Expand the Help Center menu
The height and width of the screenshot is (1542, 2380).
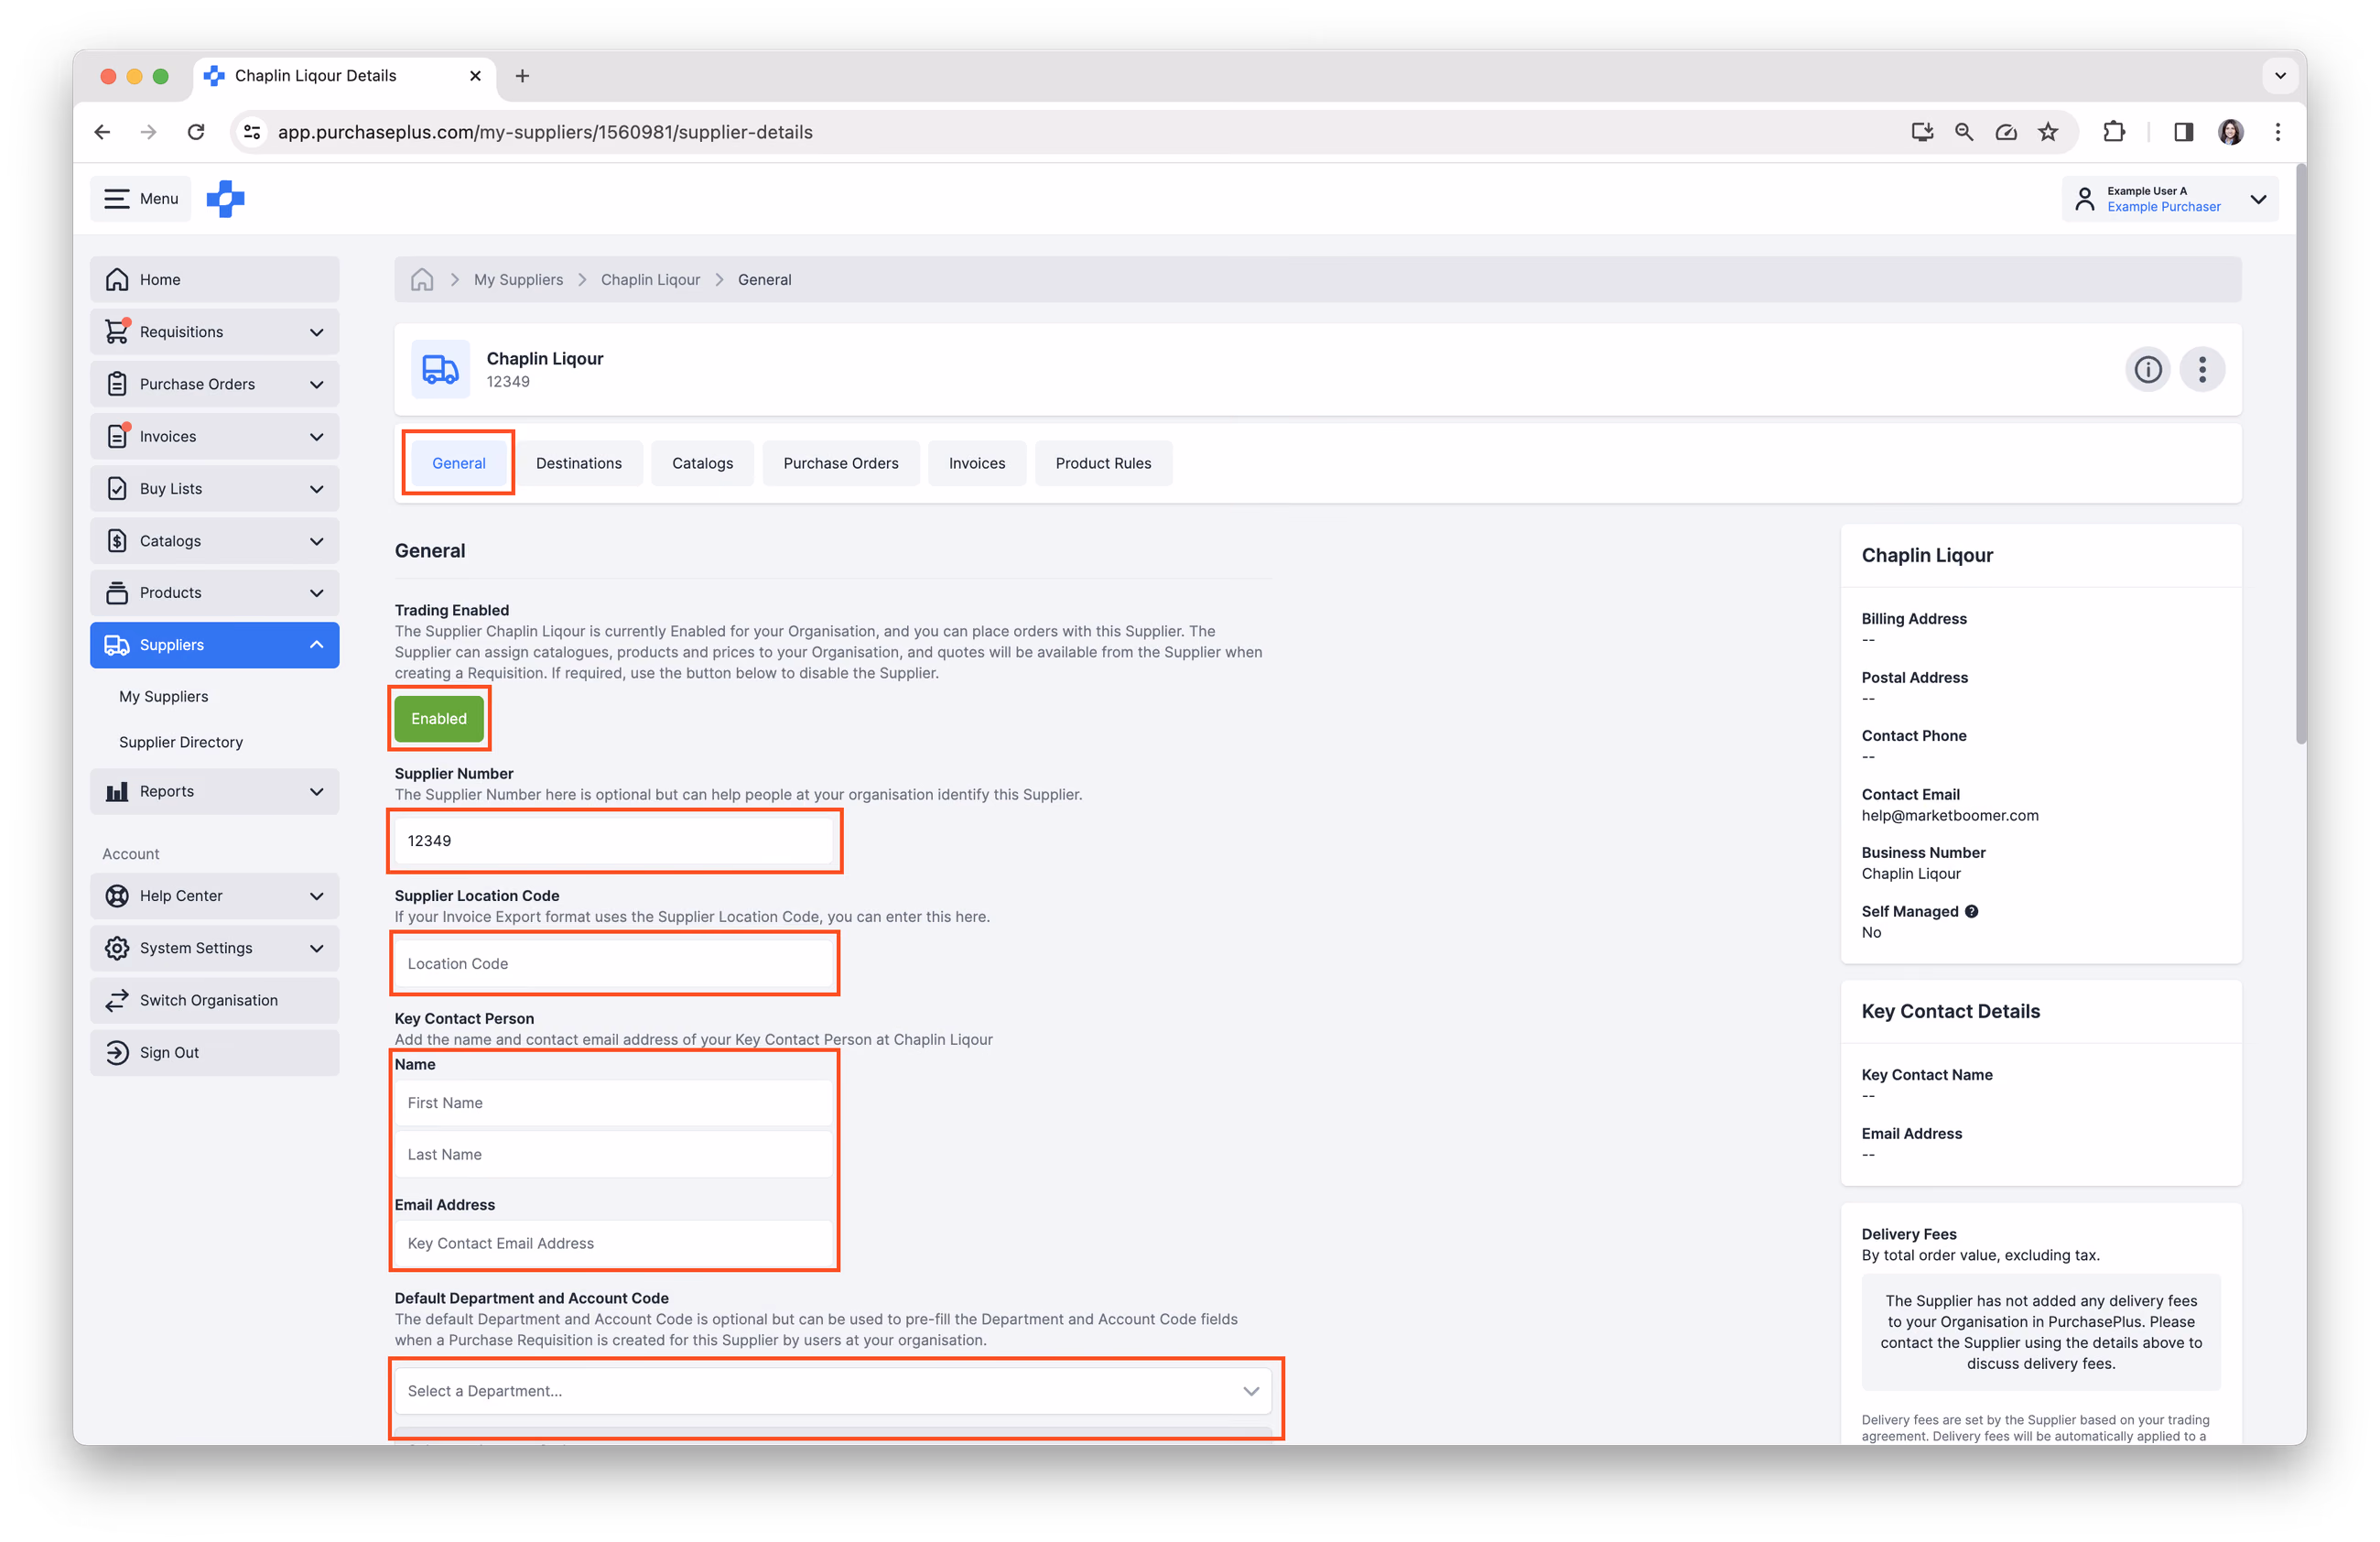[215, 895]
